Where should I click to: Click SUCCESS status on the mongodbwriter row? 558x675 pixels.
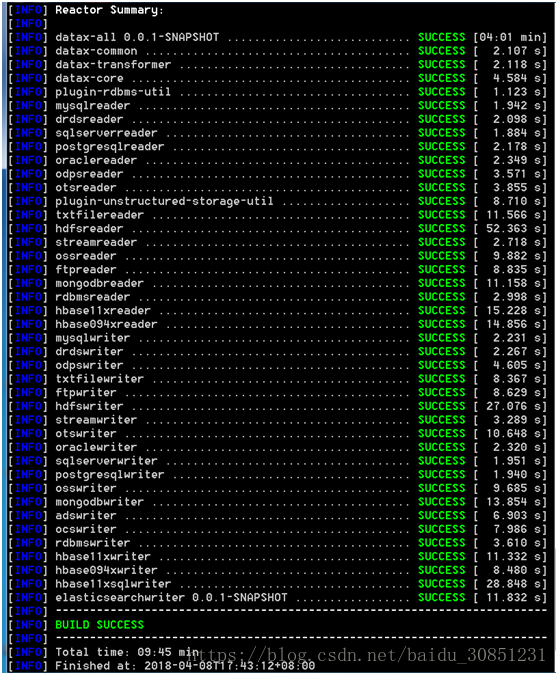(x=442, y=502)
